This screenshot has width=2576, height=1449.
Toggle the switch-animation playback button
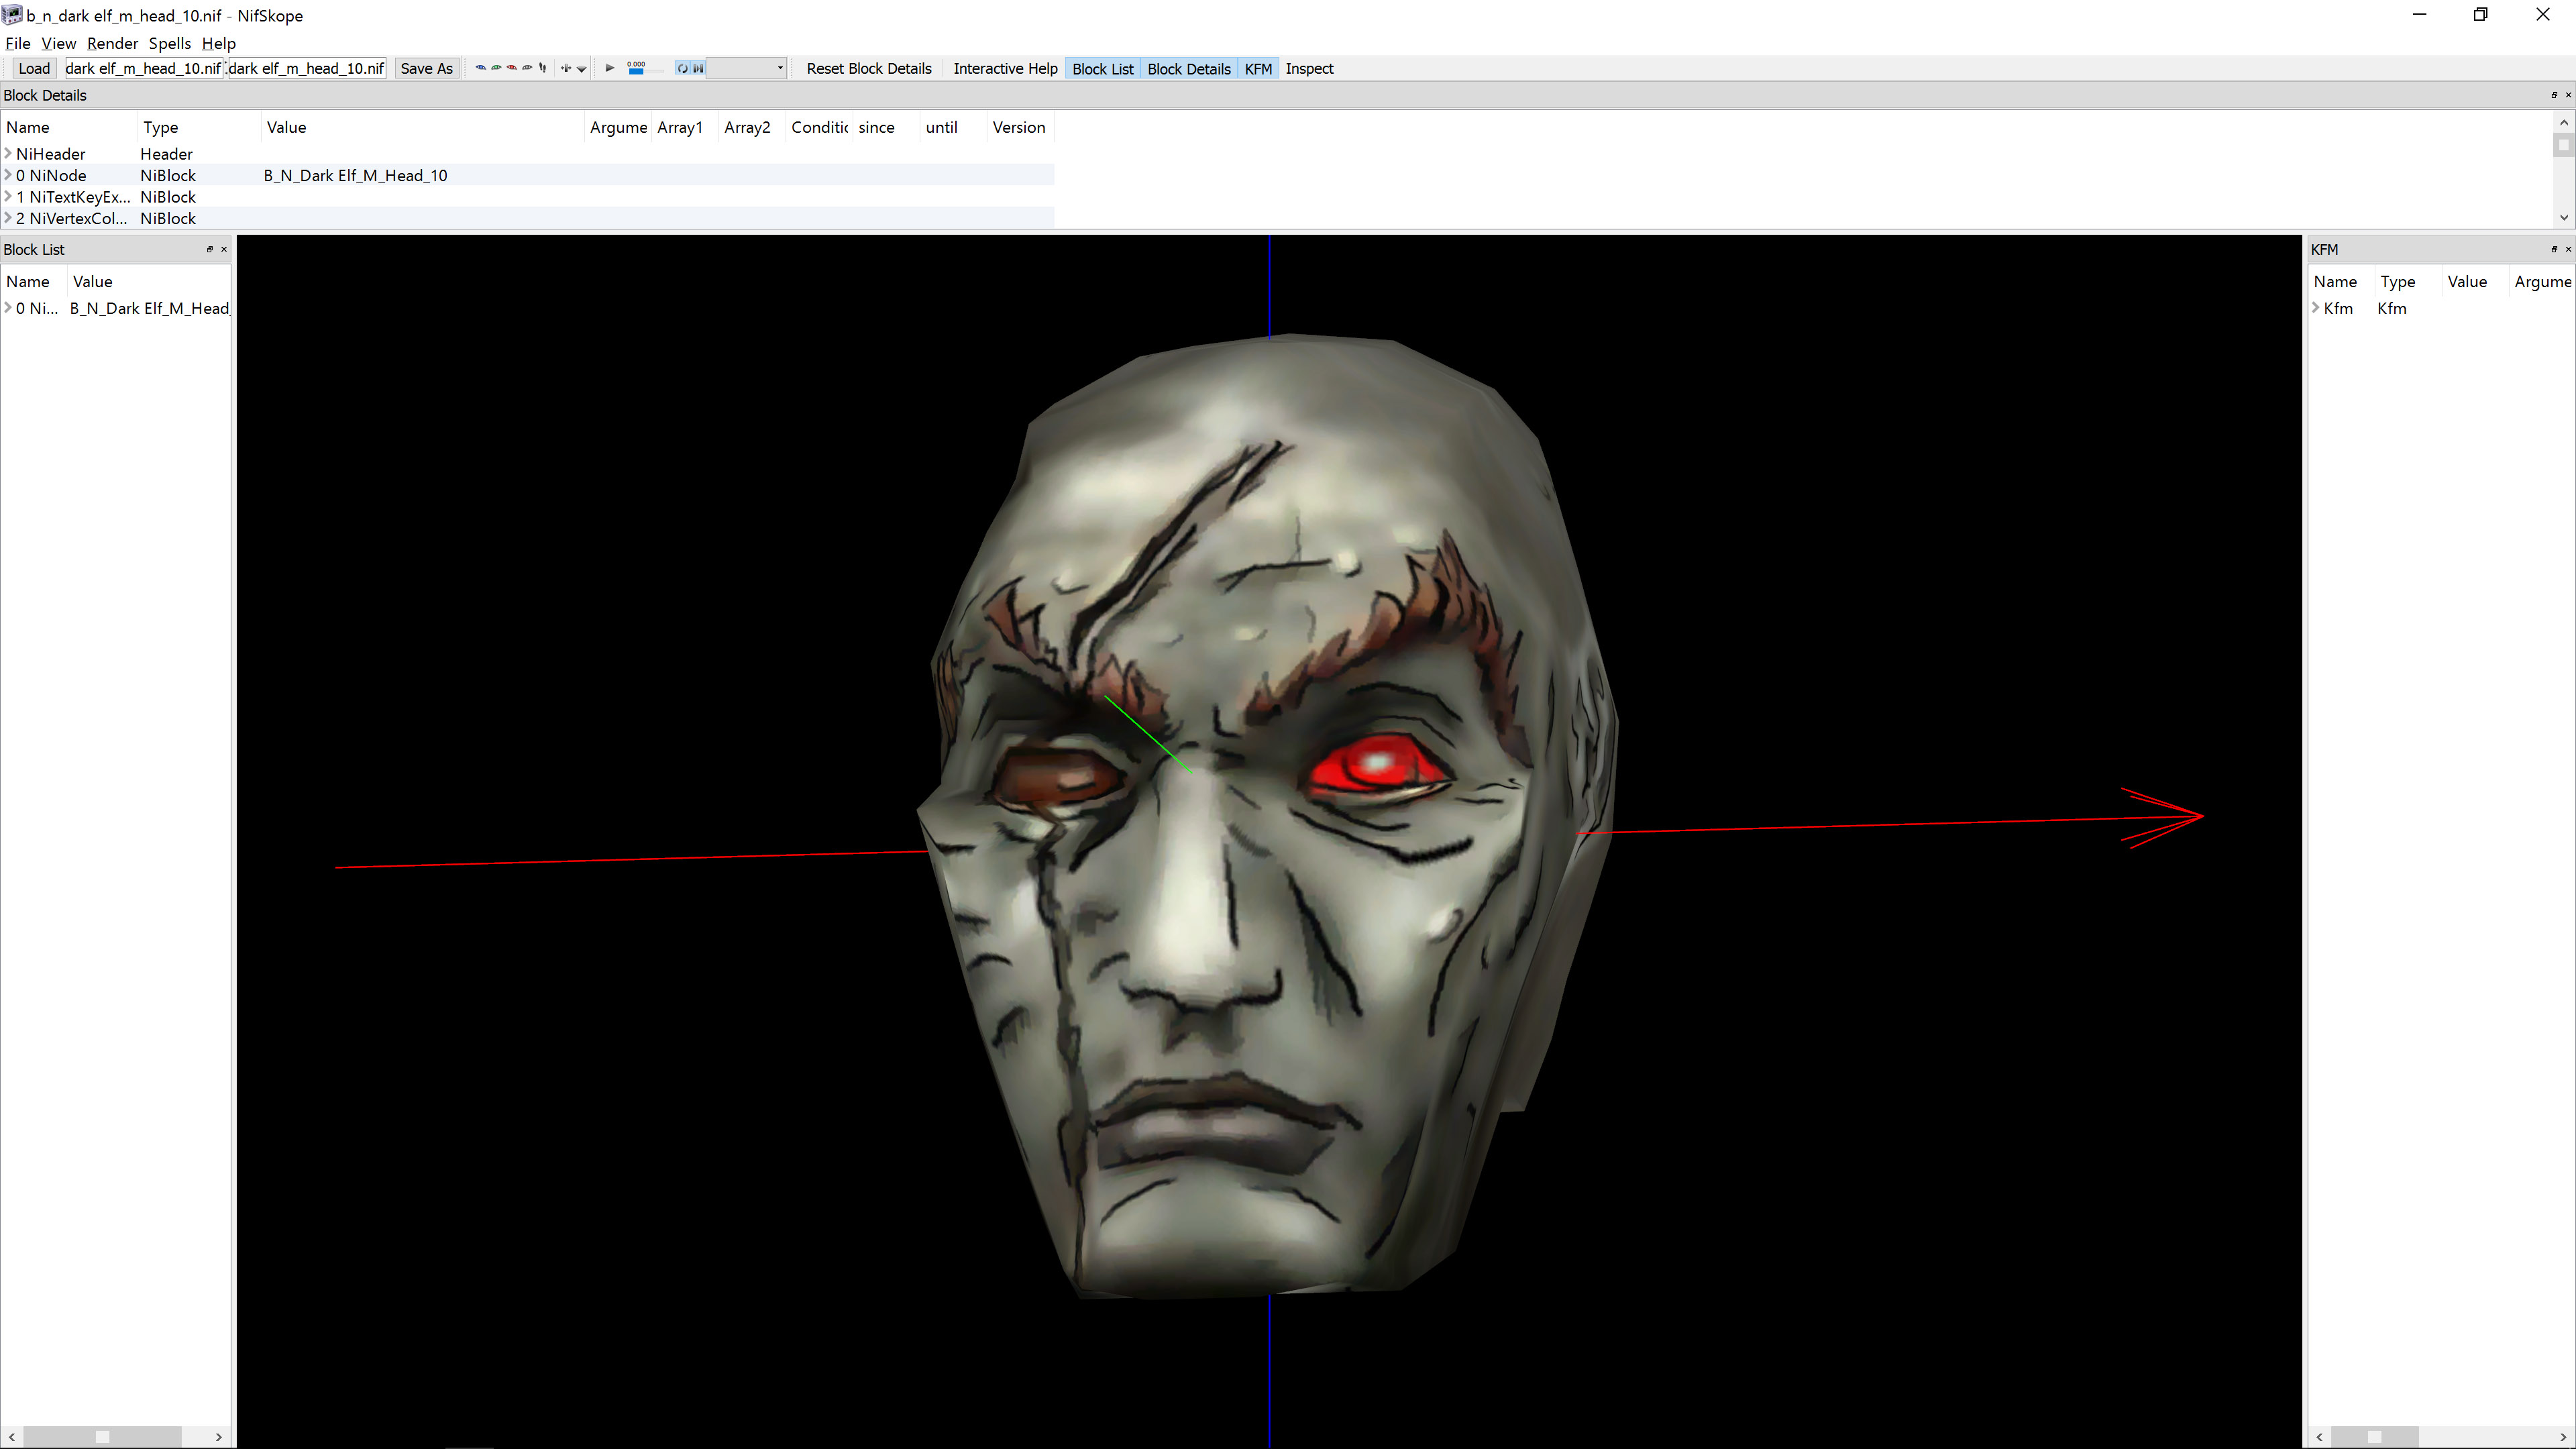(x=698, y=68)
